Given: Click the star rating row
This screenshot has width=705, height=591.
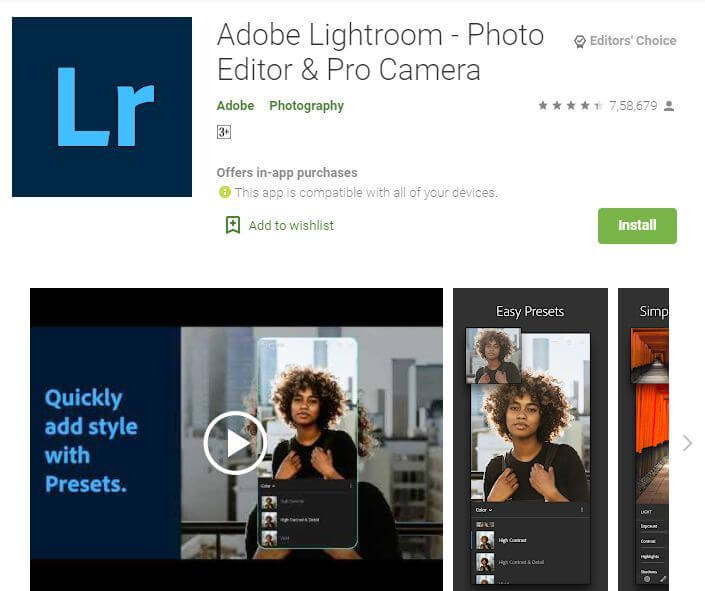Looking at the screenshot, I should [571, 106].
